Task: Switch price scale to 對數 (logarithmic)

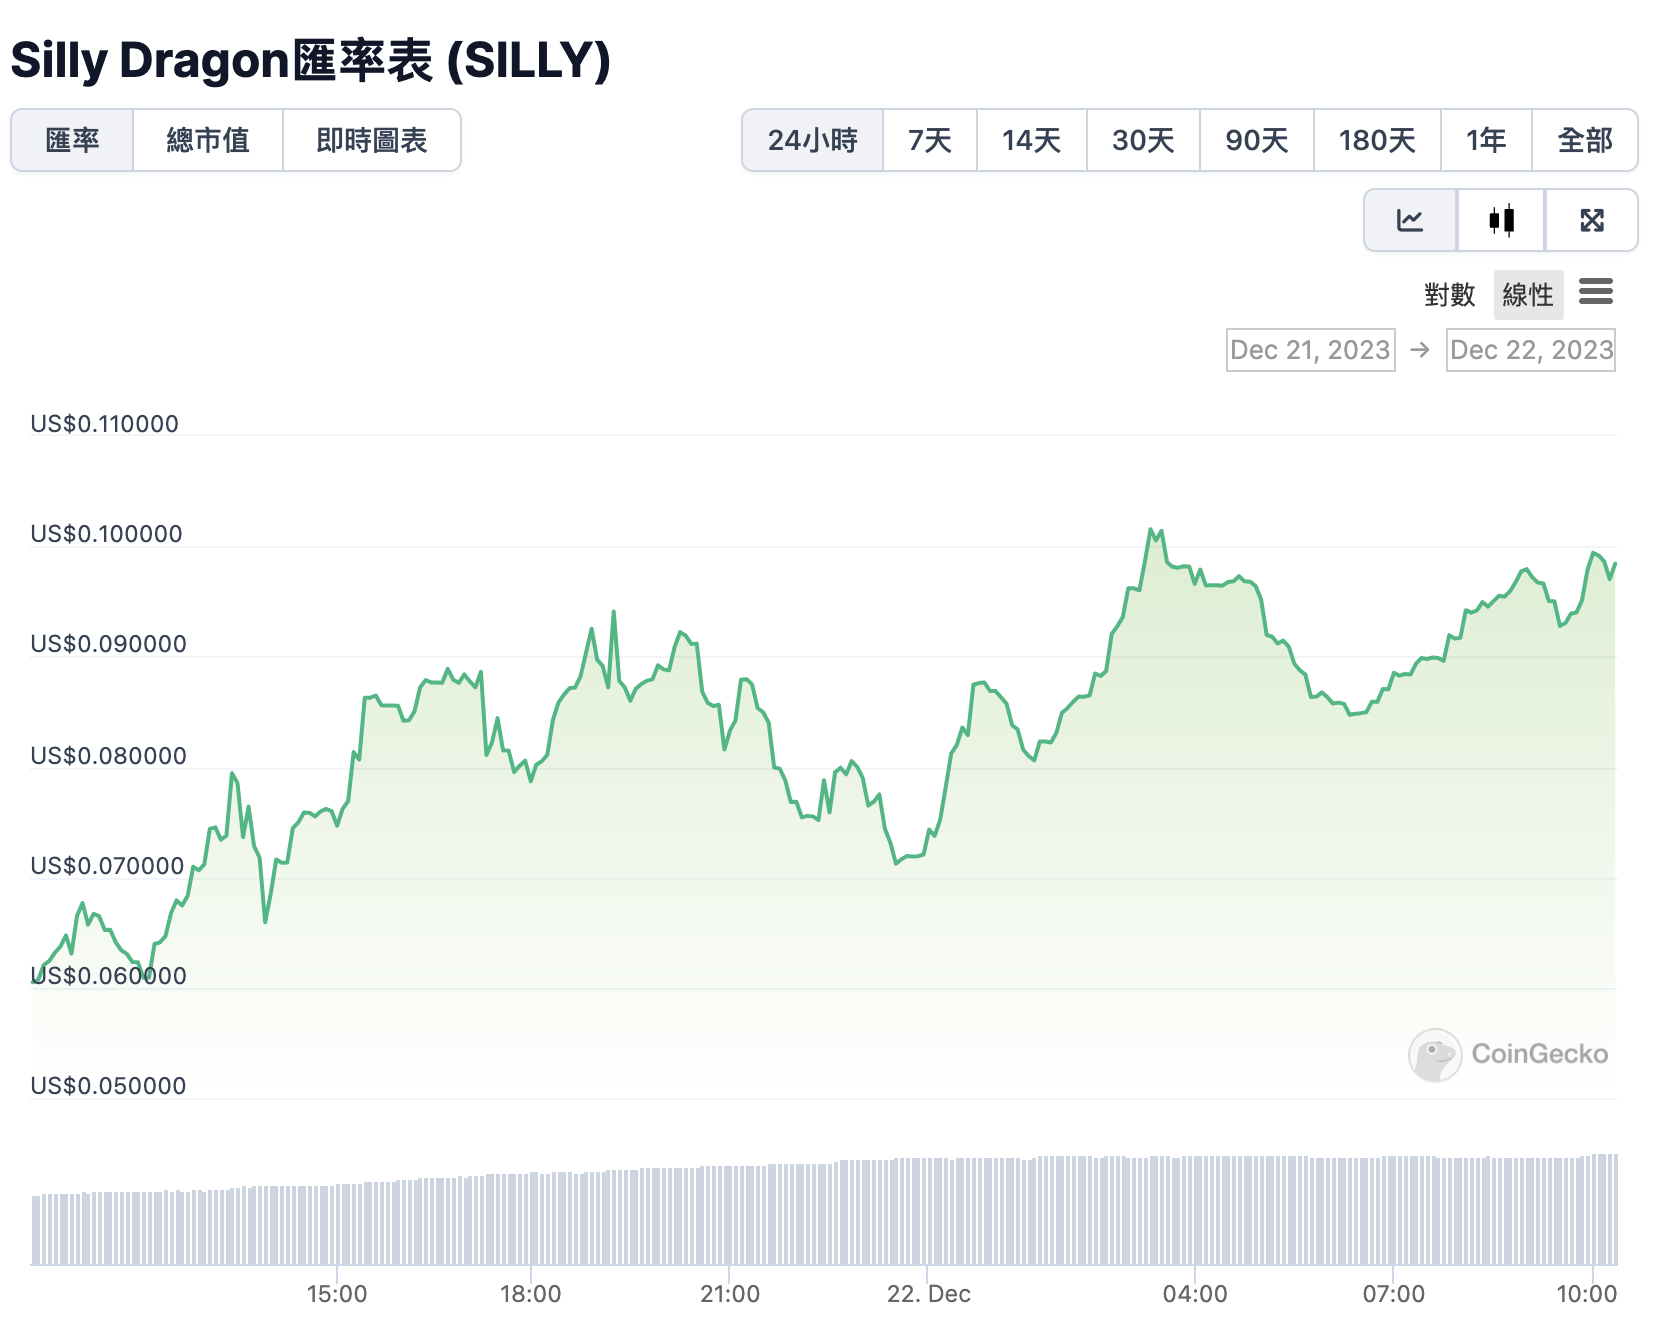Action: (1451, 295)
